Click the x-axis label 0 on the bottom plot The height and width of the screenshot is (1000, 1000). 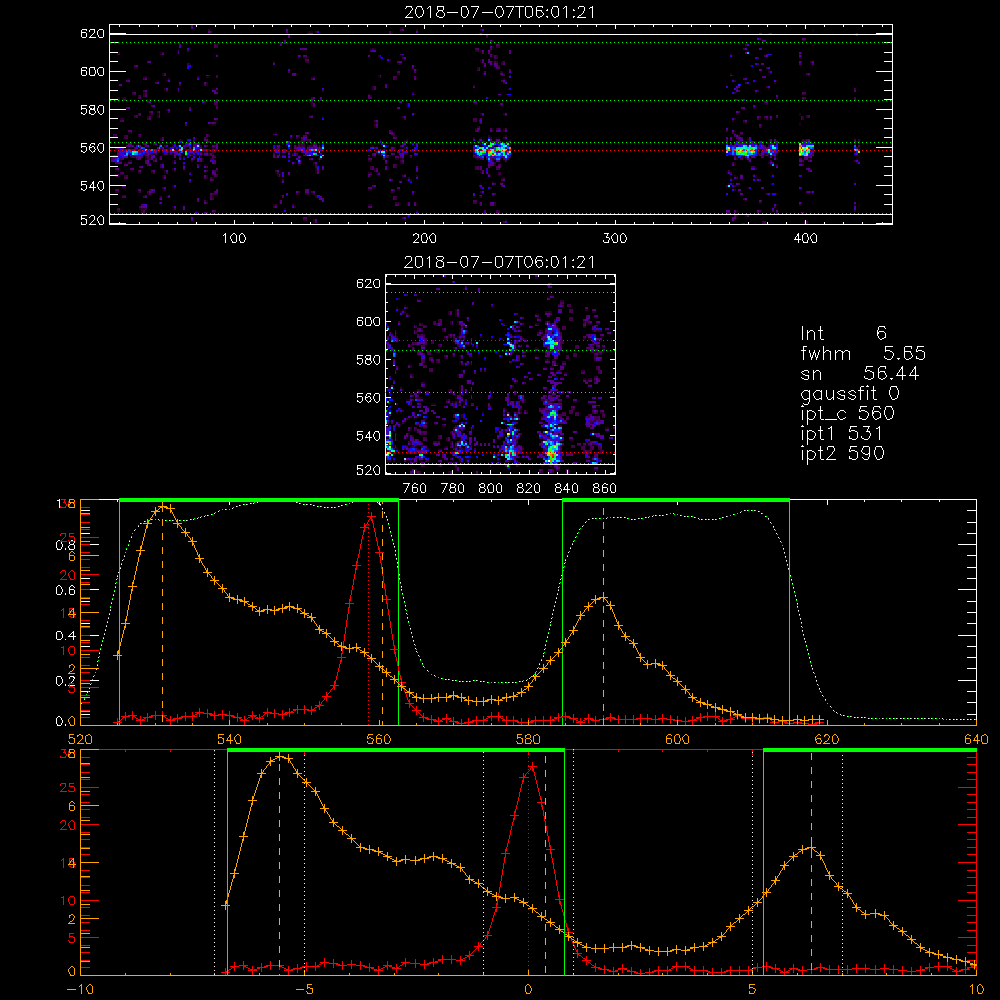tap(528, 990)
